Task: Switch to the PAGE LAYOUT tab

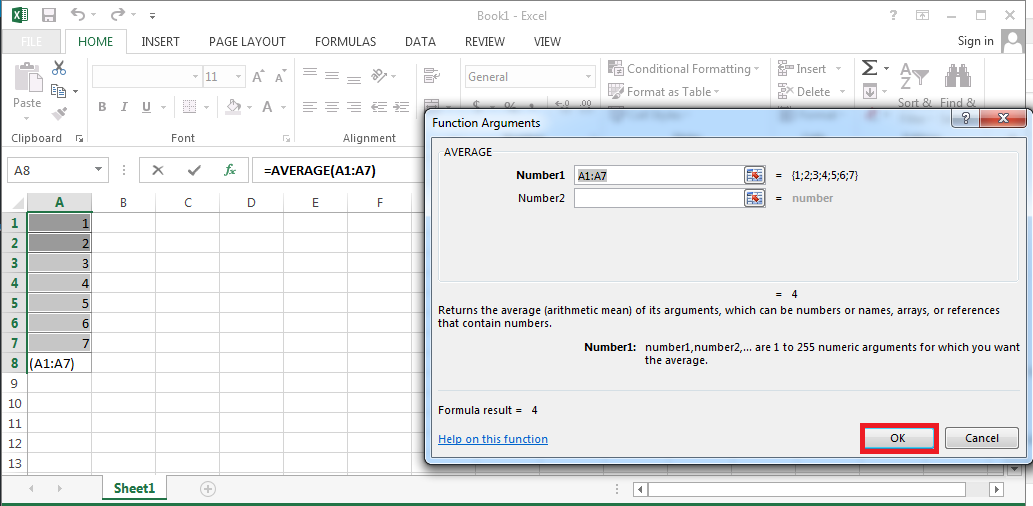Action: click(x=247, y=42)
